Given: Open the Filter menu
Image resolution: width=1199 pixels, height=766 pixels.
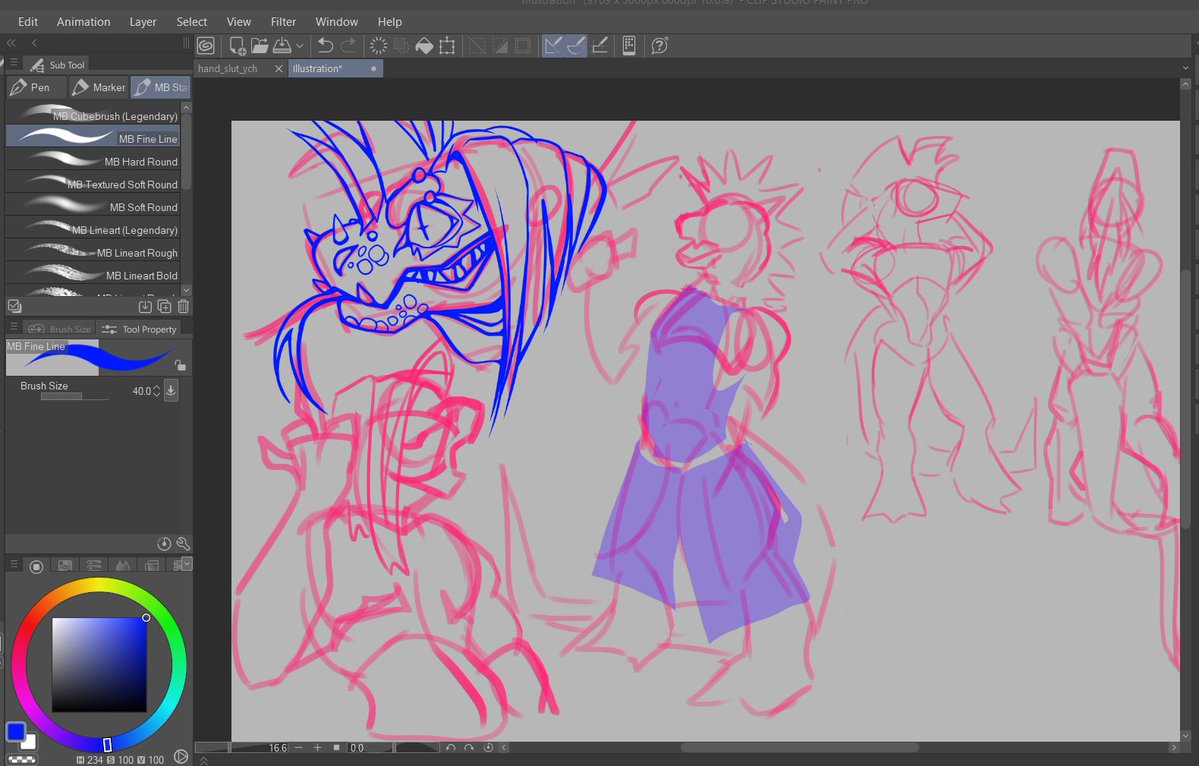Looking at the screenshot, I should pyautogui.click(x=283, y=21).
